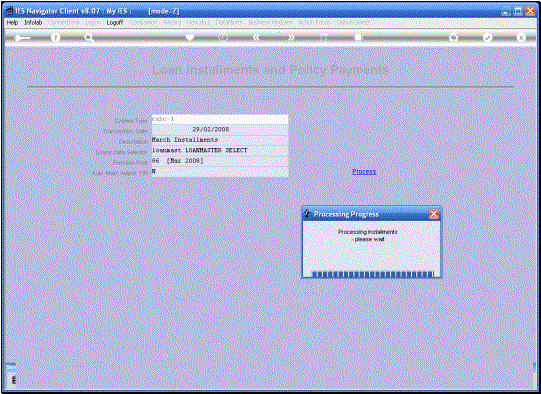Click the Transaction Date field 29/02/2008
Screen dimensions: 541x394
(x=220, y=129)
